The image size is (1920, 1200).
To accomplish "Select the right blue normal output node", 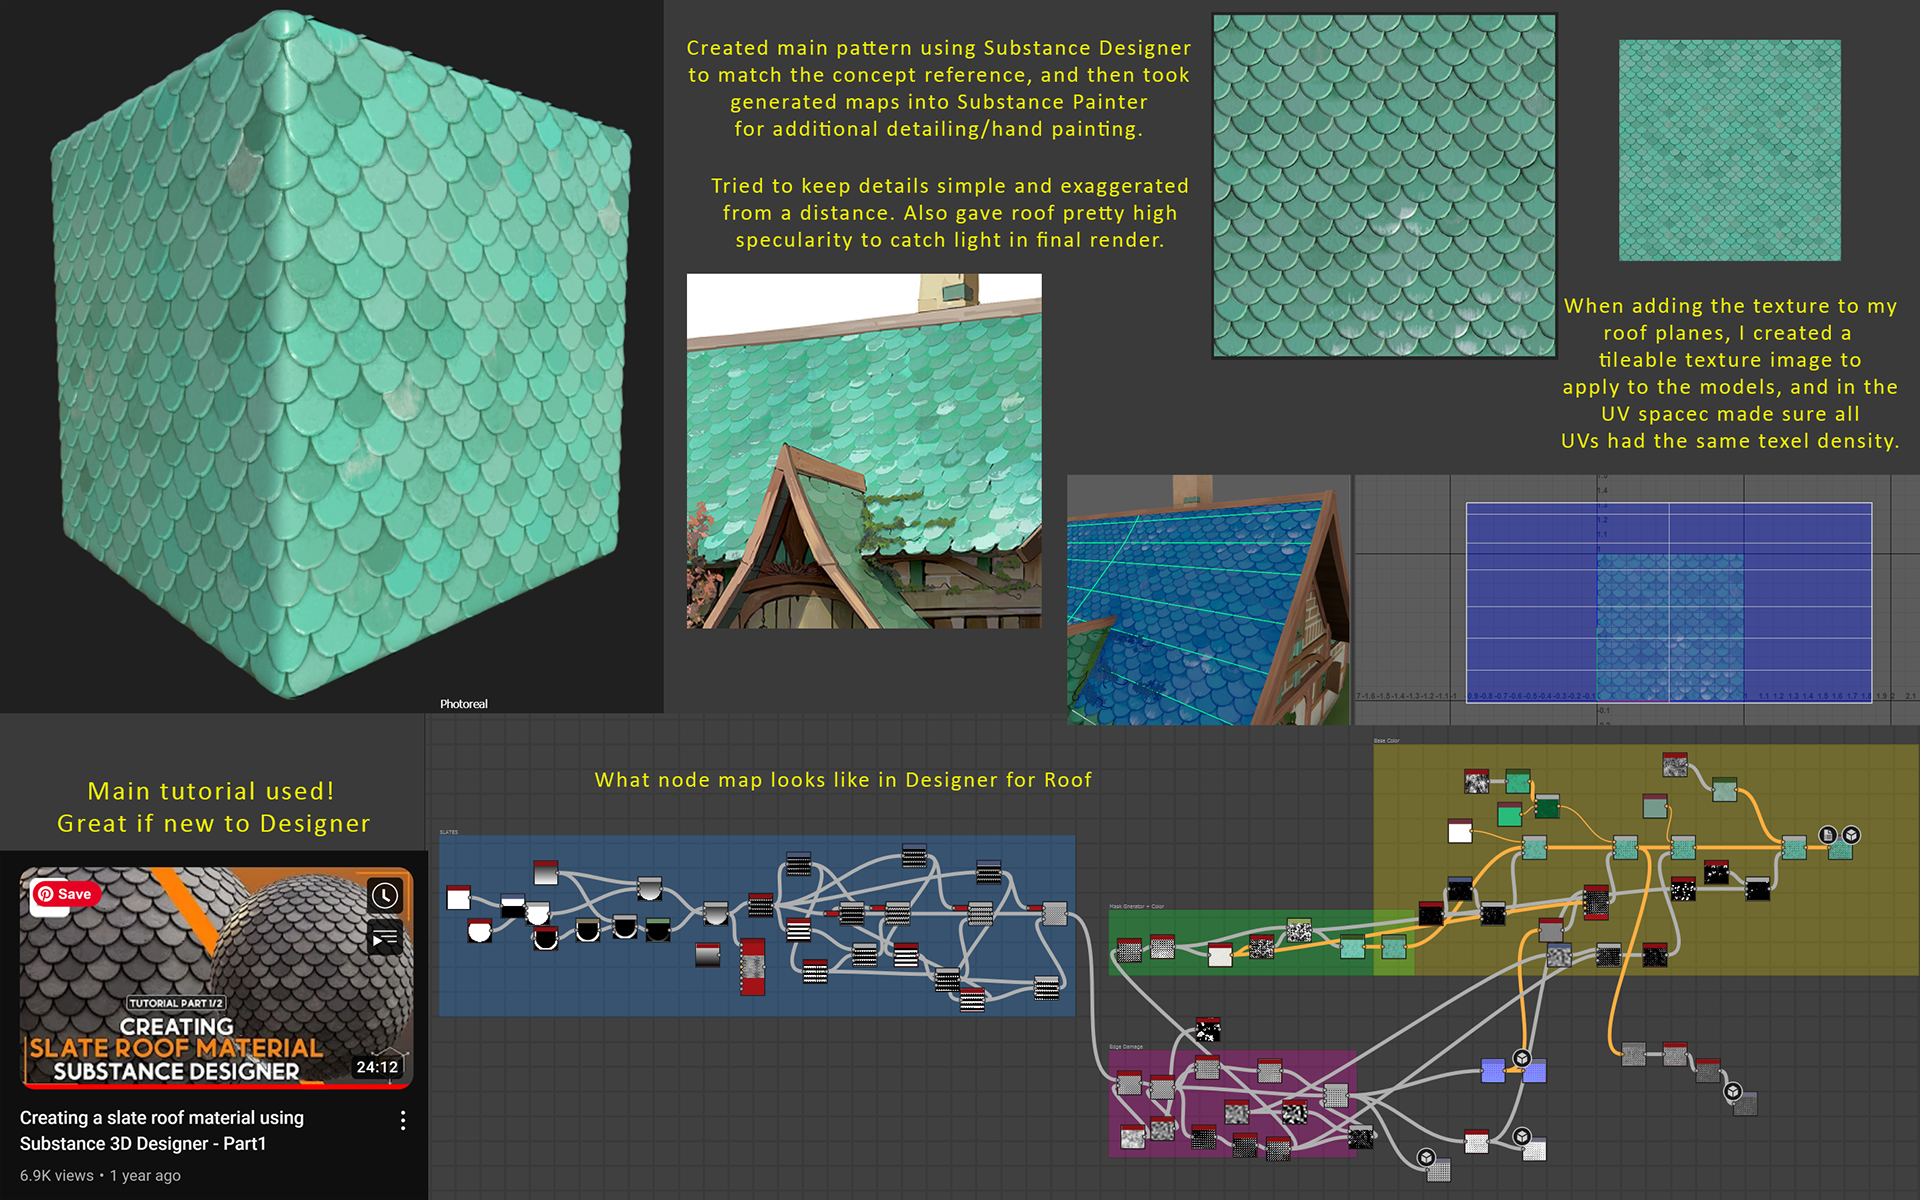I will point(1534,1071).
